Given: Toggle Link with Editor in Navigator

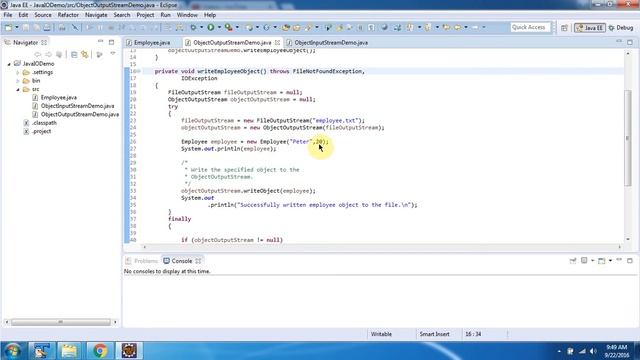Looking at the screenshot, I should 85,54.
